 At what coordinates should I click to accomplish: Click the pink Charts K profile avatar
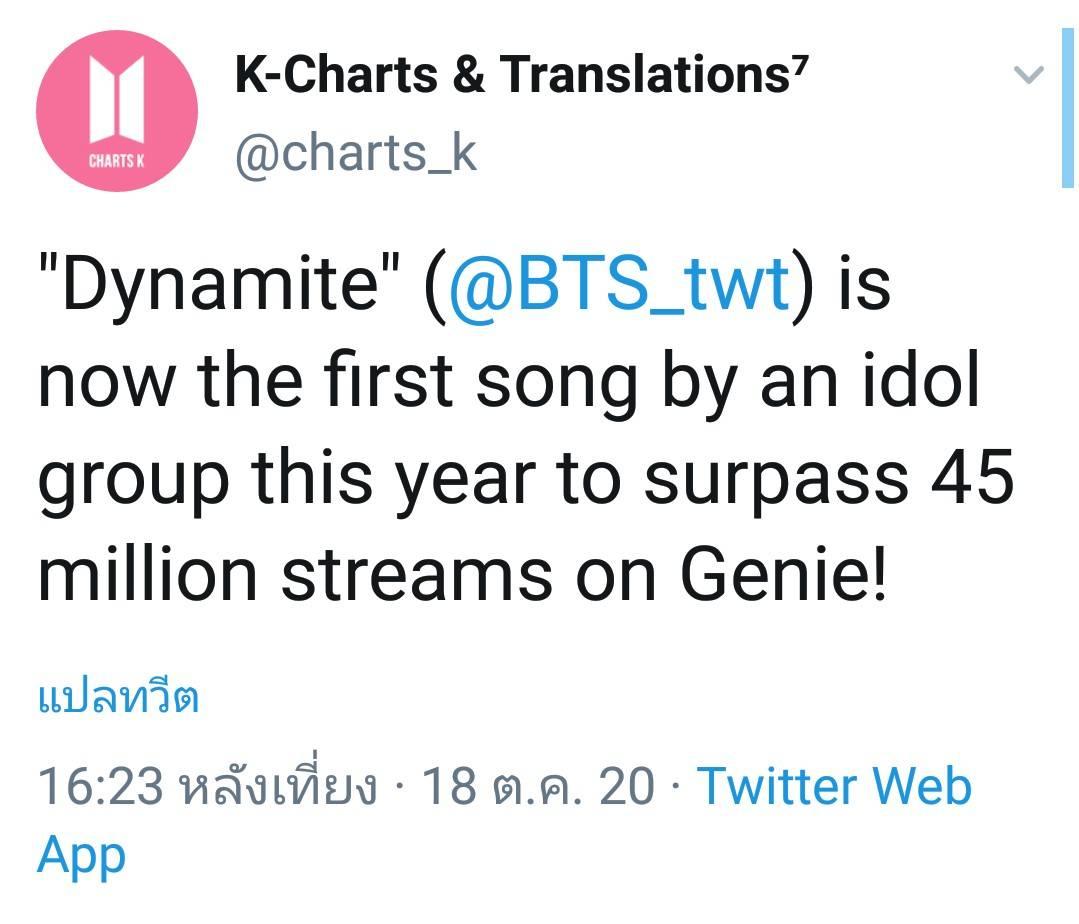(x=116, y=110)
